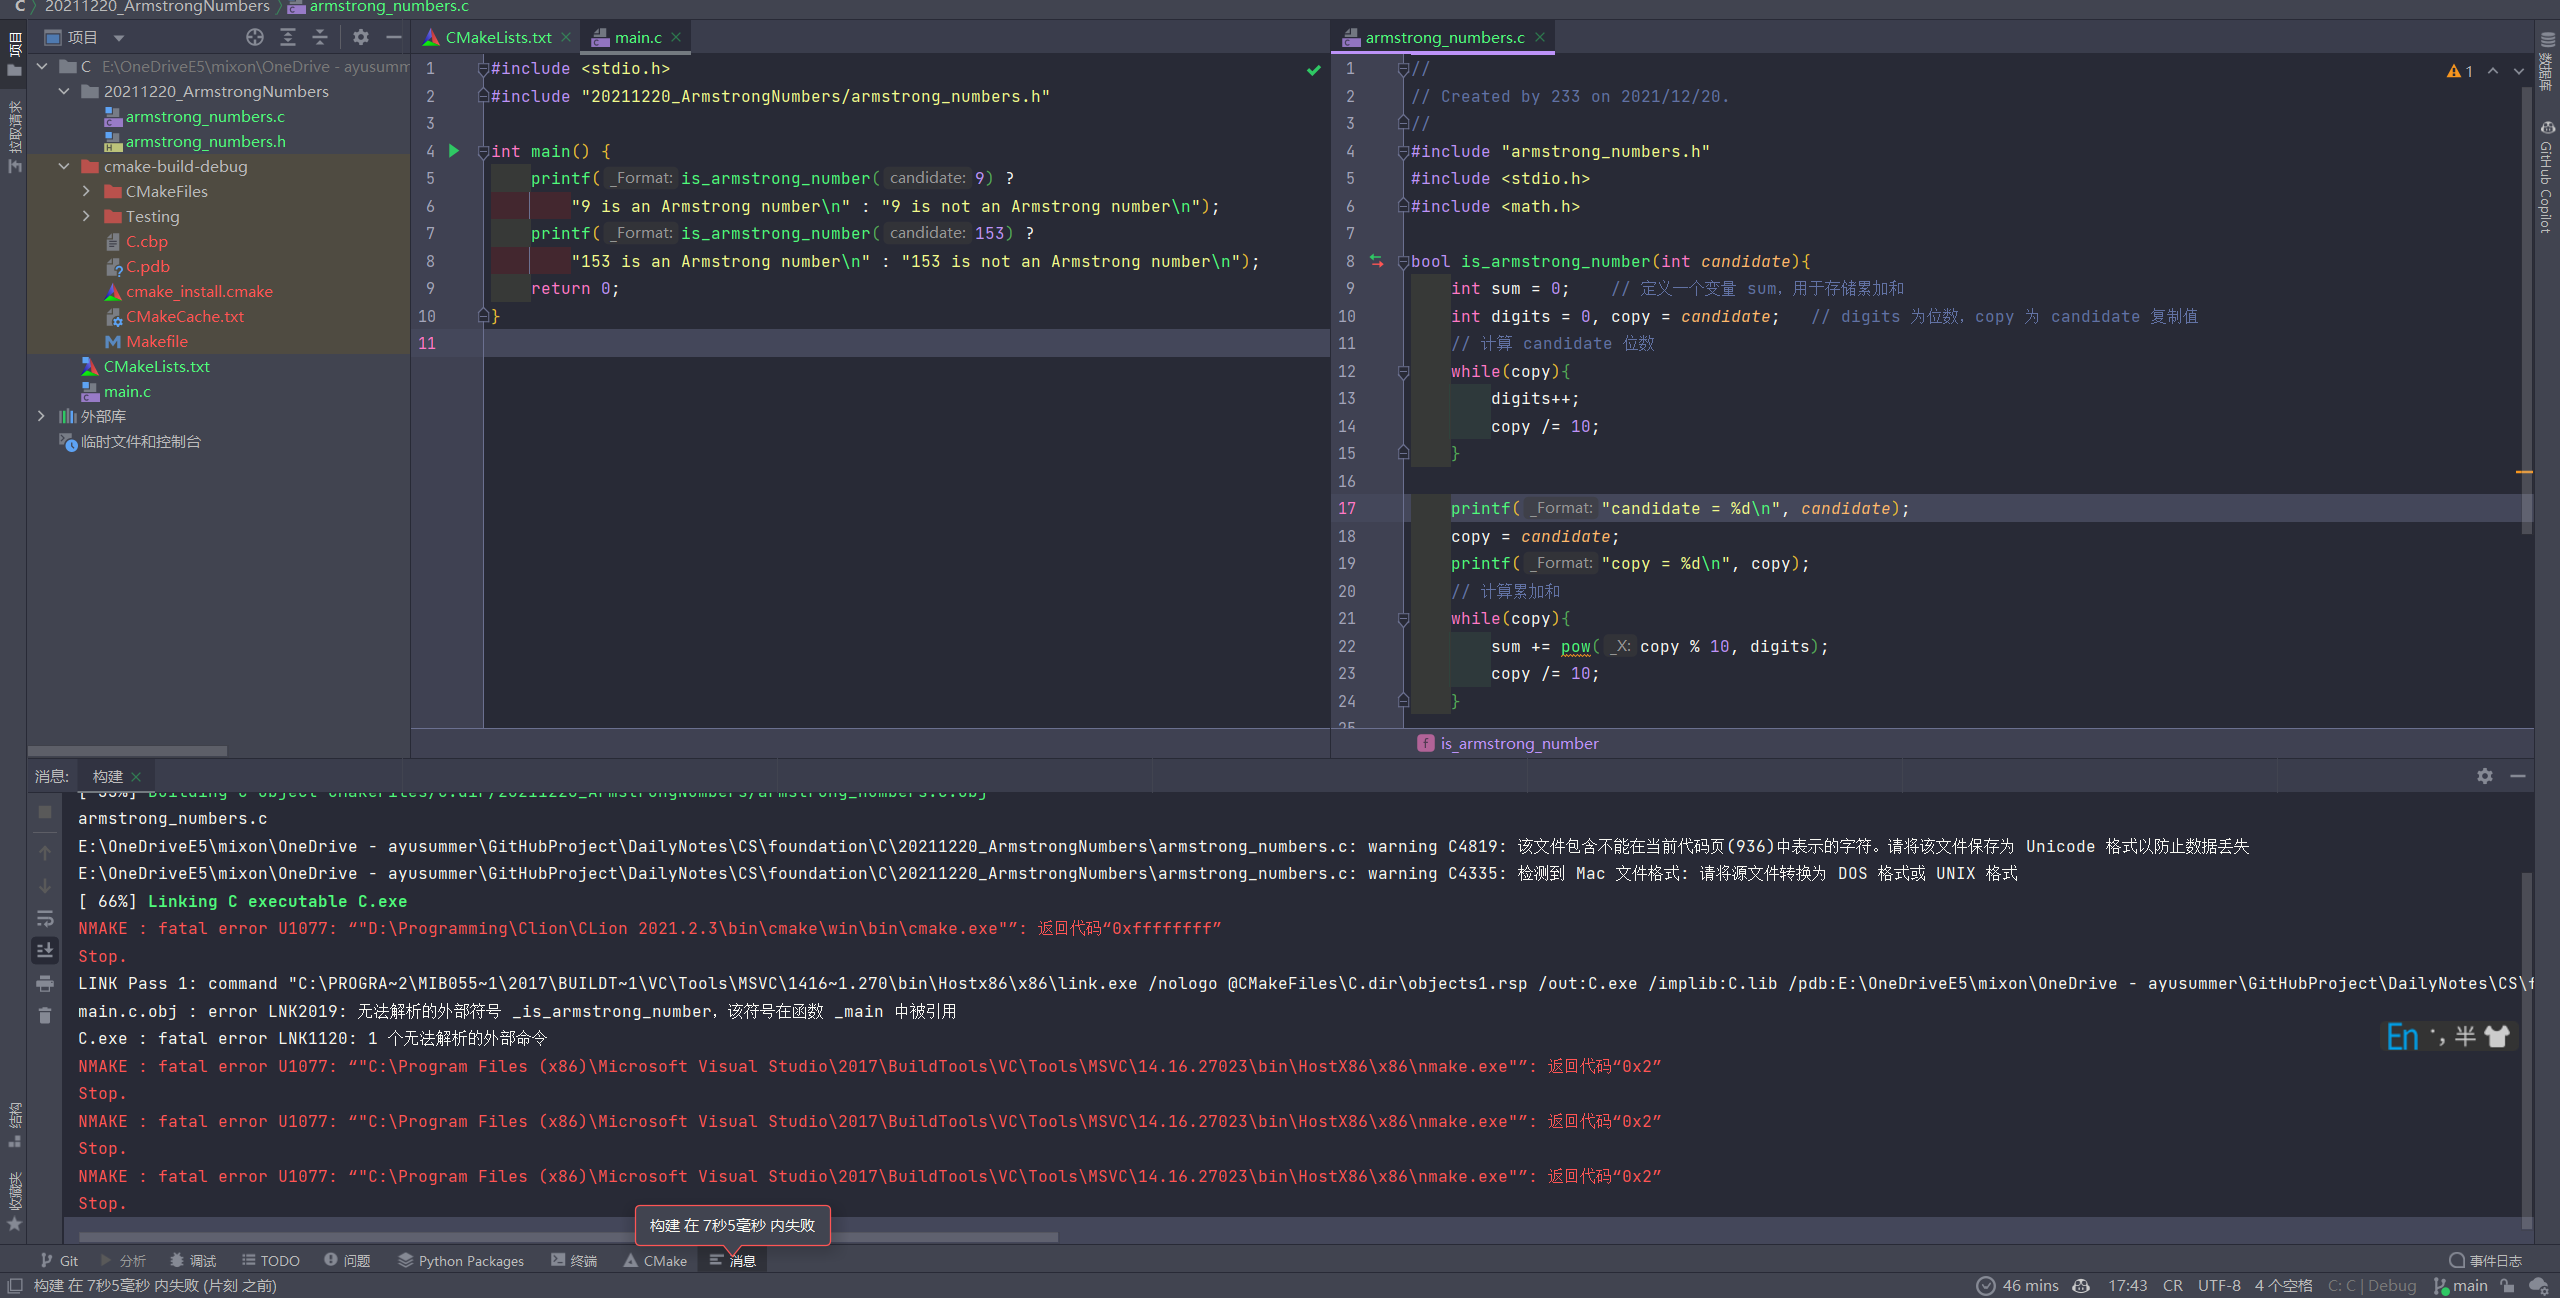Click the tool window quick-access icon
2560x1298 pixels.
pos(14,1285)
